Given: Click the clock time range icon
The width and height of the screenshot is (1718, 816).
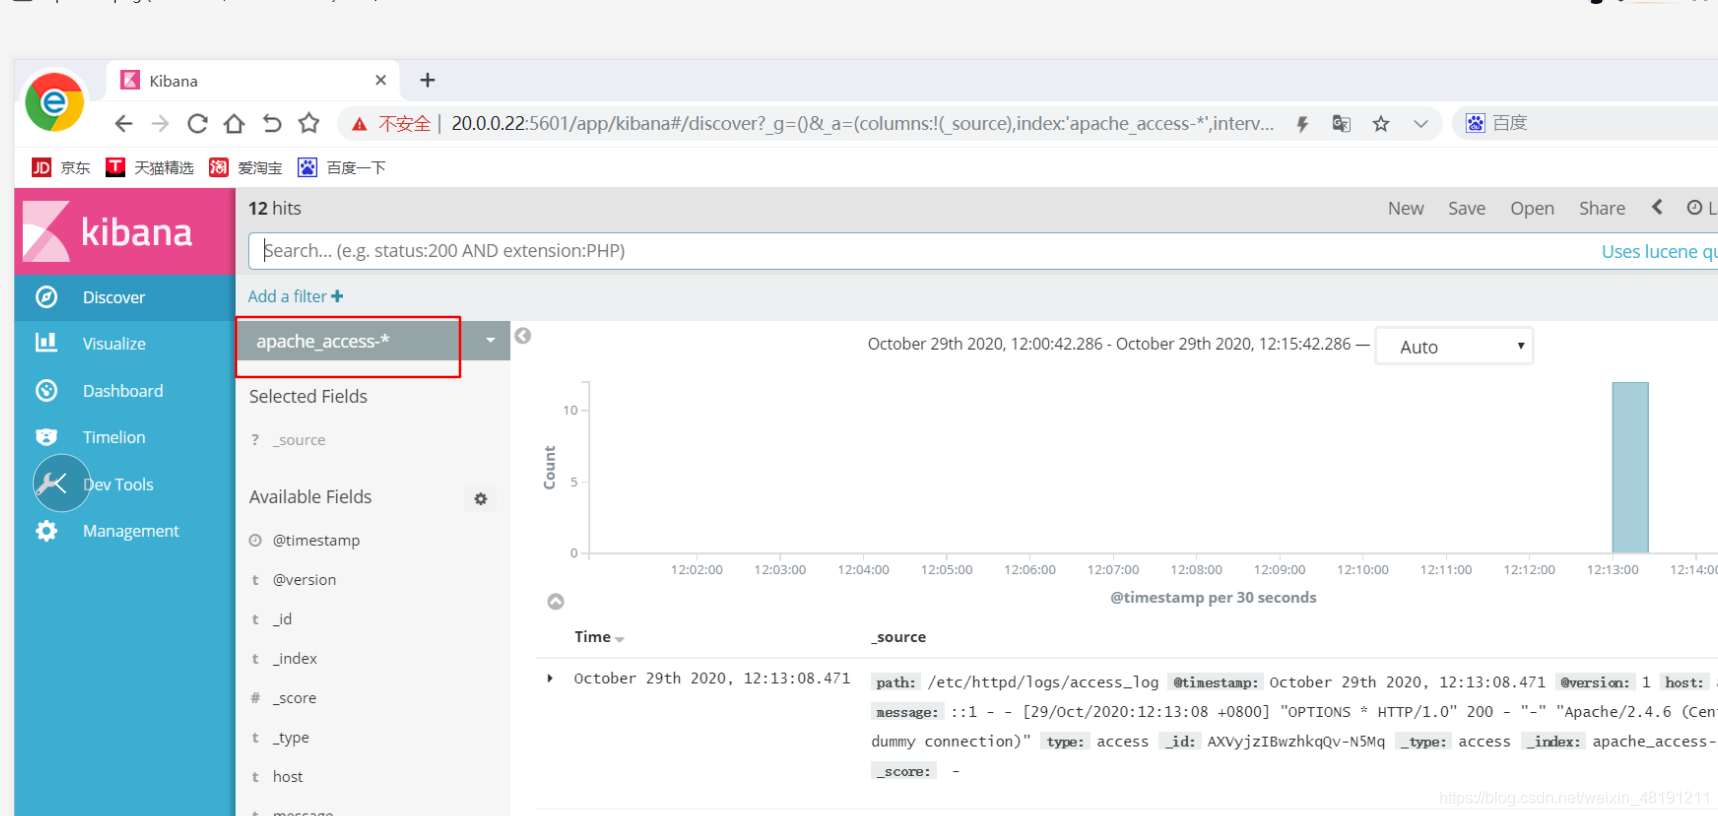Looking at the screenshot, I should [x=1694, y=207].
